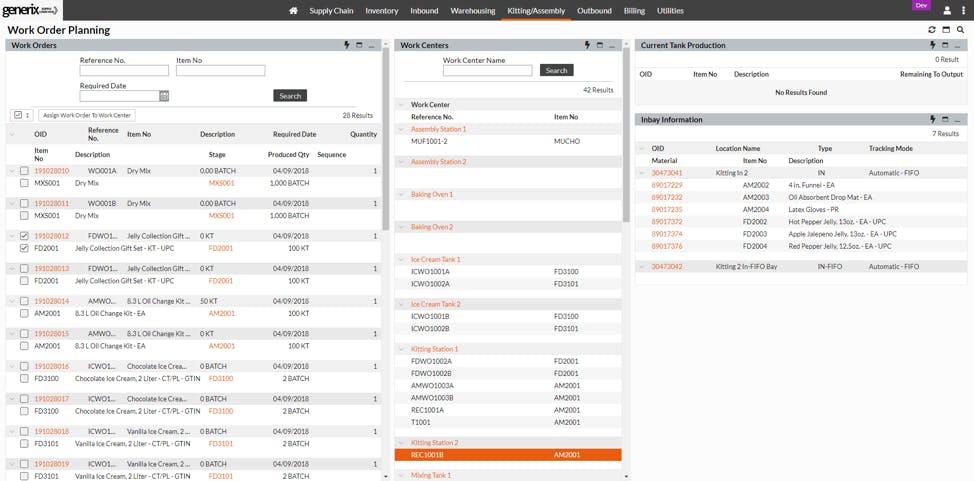Collapse Inbay location 30473041 row

pos(642,173)
